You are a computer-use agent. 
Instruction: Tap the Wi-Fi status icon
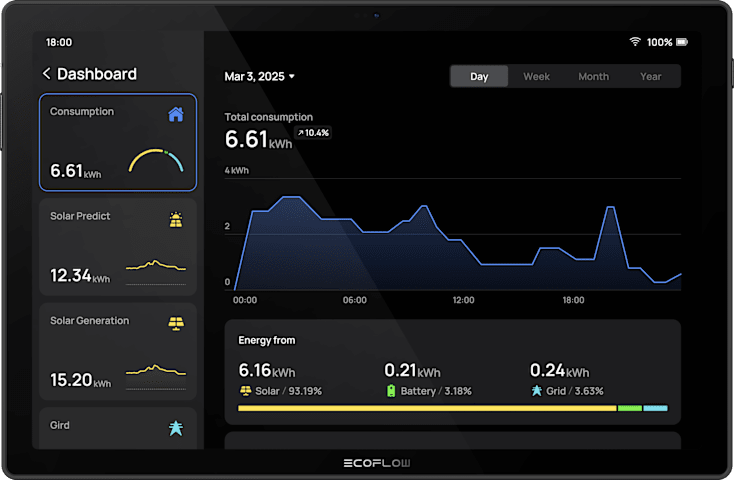pos(634,42)
